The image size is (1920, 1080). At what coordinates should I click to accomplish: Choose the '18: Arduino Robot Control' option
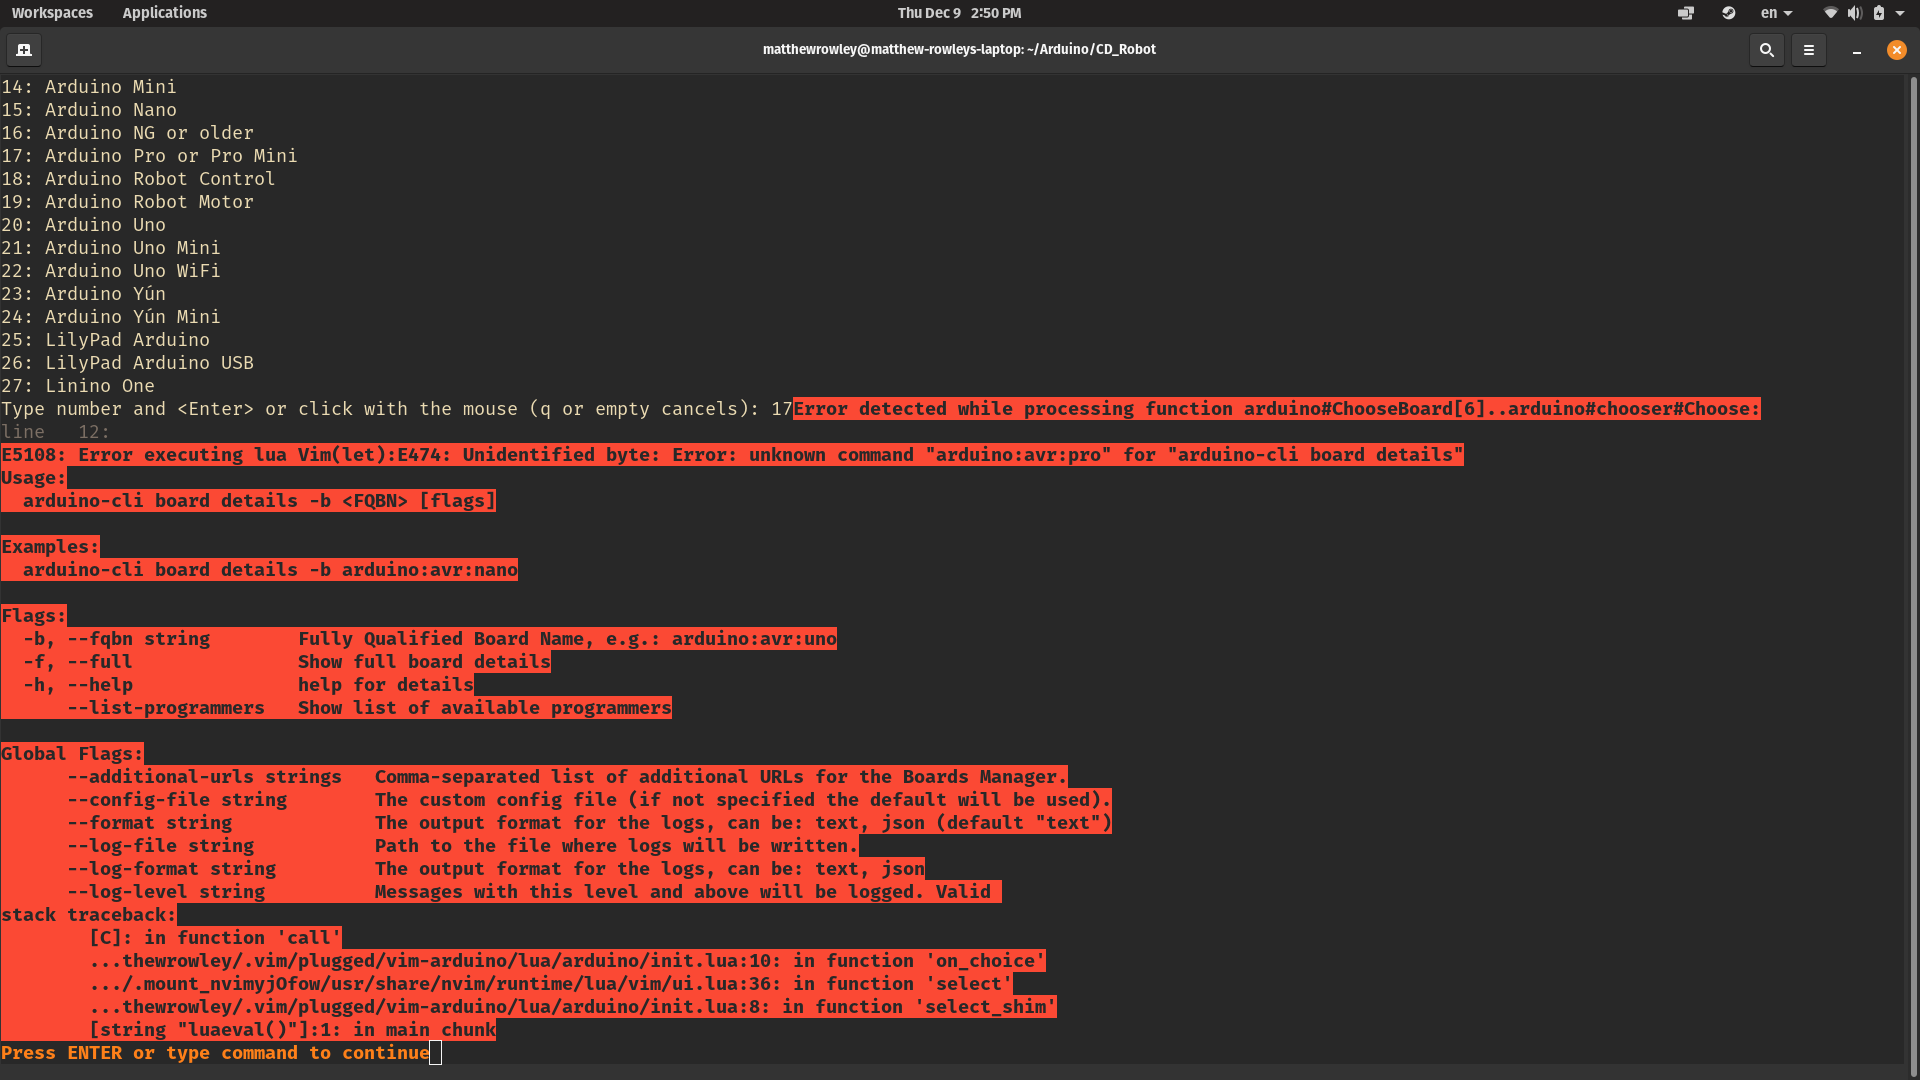coord(138,178)
